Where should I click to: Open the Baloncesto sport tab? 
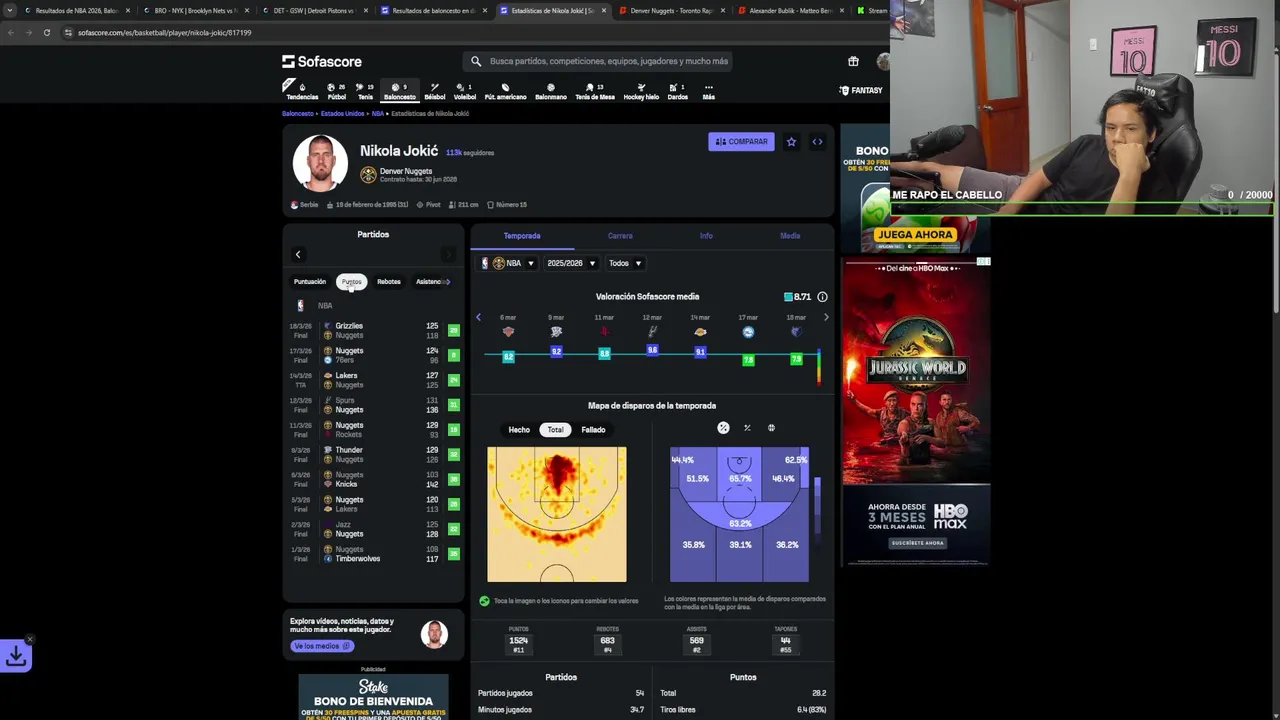399,91
